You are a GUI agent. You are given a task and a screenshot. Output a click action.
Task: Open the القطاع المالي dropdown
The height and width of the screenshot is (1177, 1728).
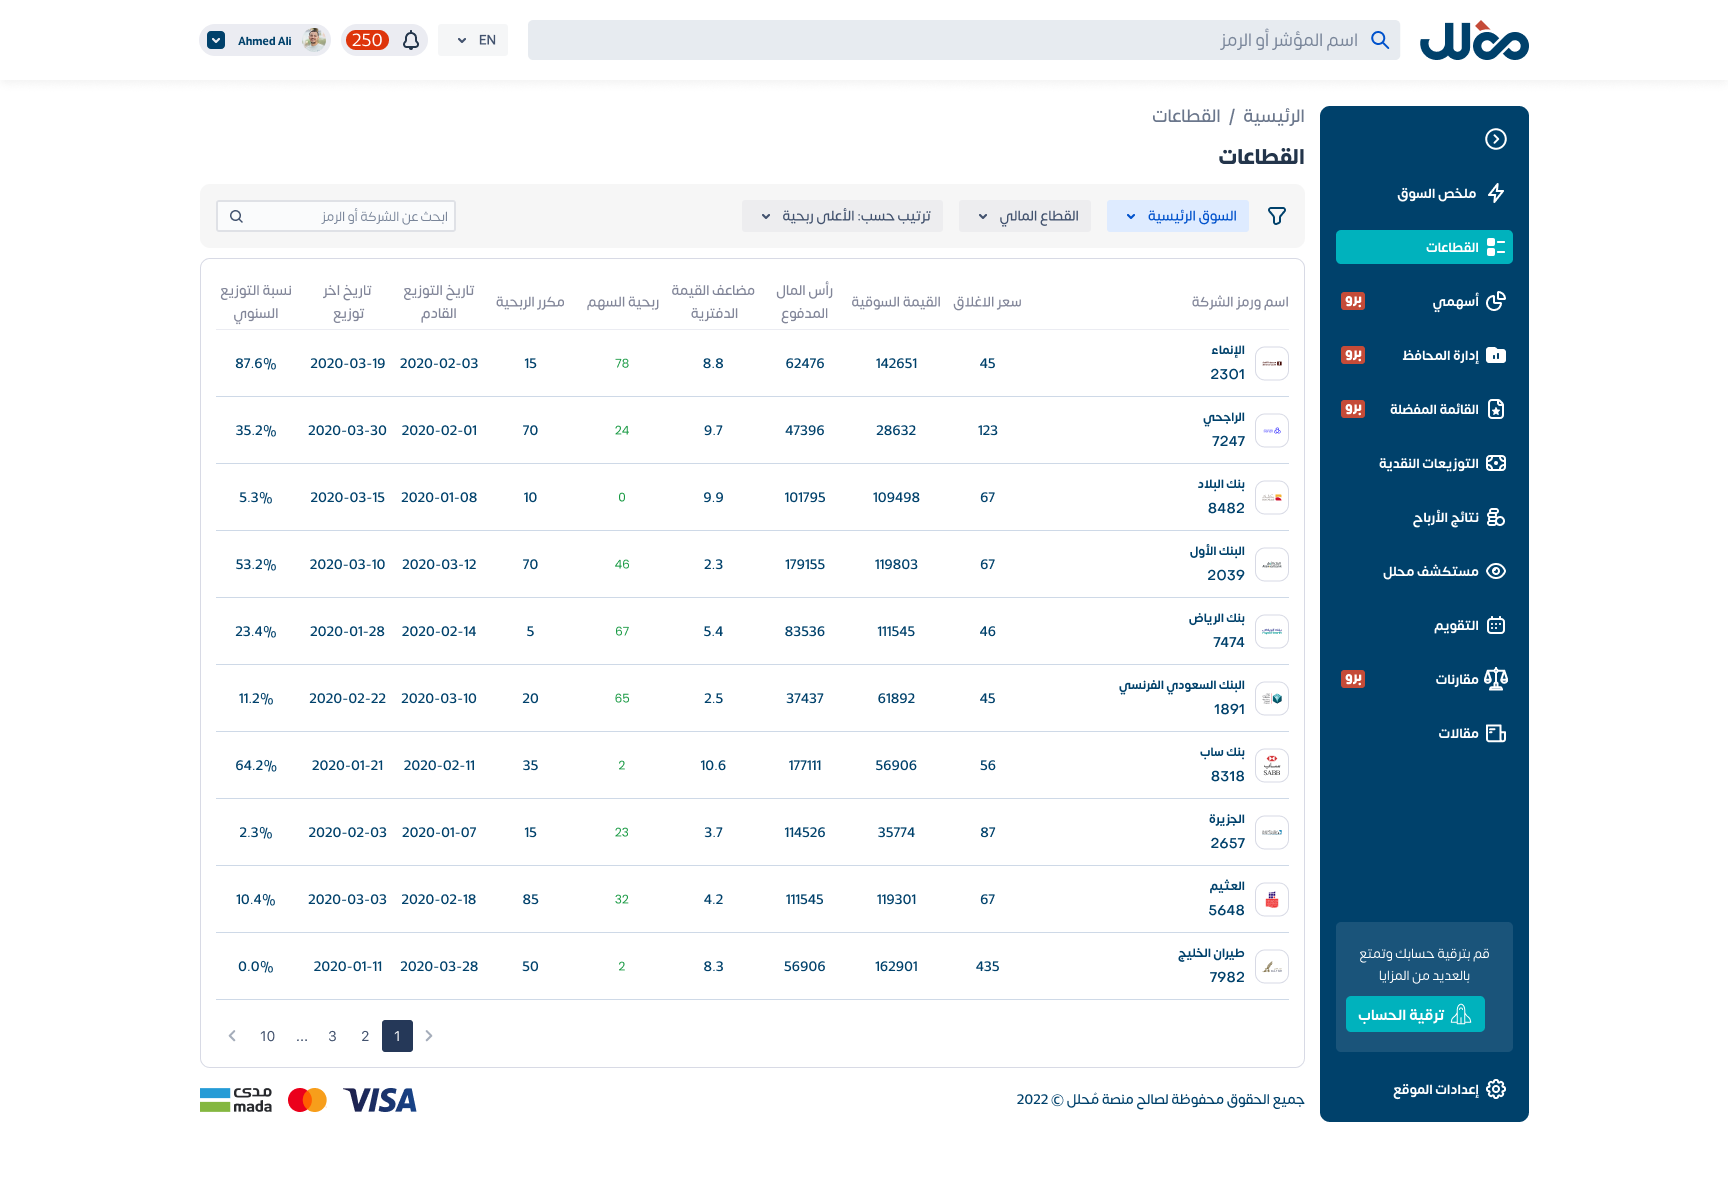click(x=1024, y=215)
